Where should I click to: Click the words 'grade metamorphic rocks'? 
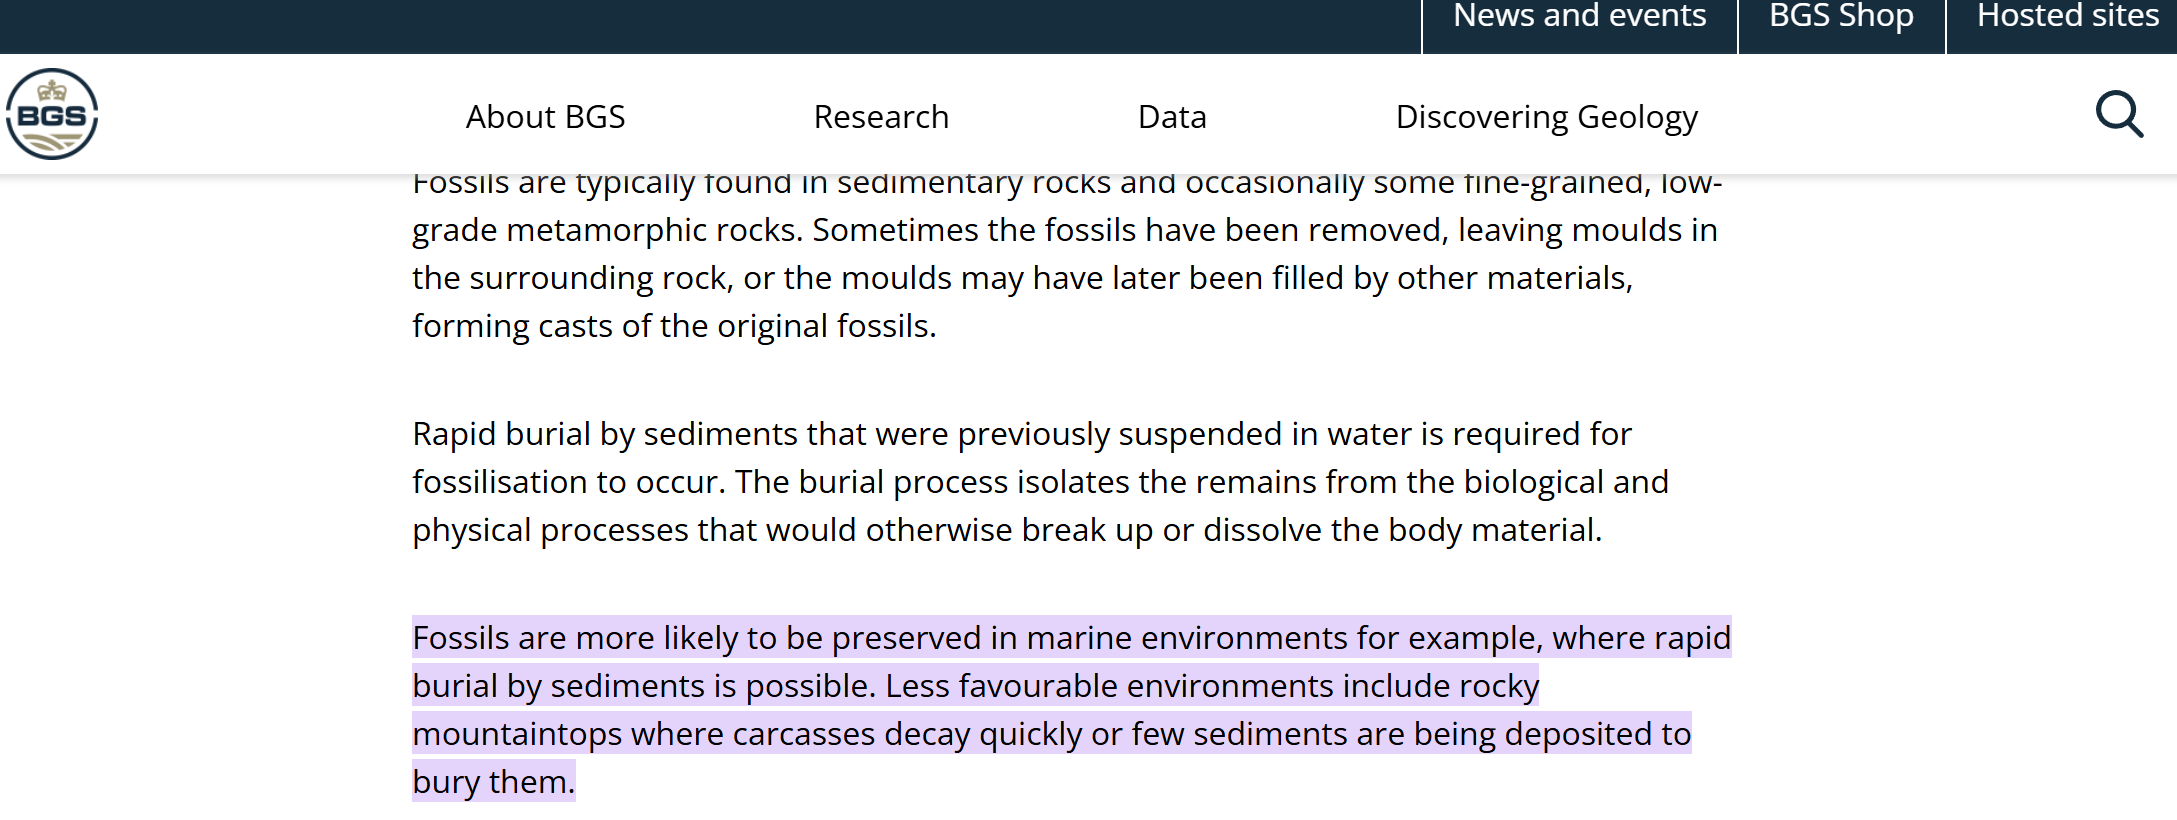pyautogui.click(x=607, y=230)
